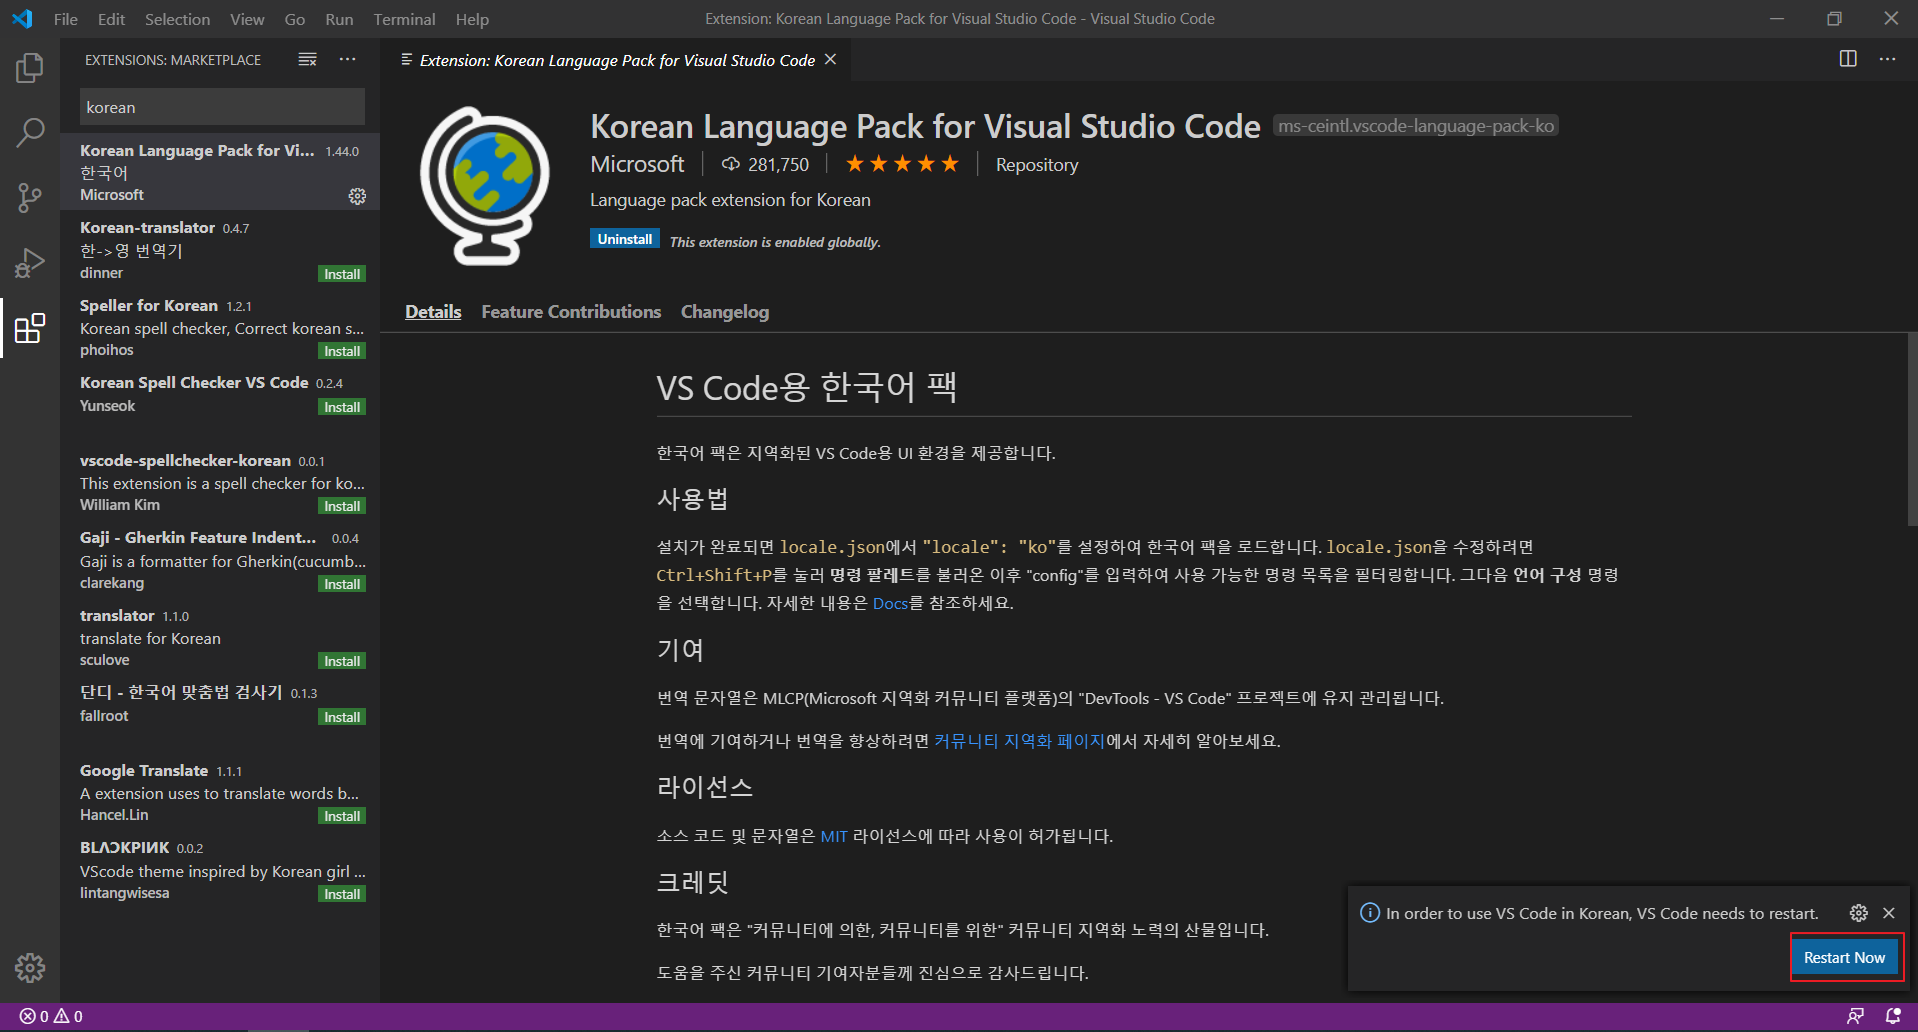The width and height of the screenshot is (1918, 1032).
Task: Click the five-star rating
Action: click(x=902, y=164)
